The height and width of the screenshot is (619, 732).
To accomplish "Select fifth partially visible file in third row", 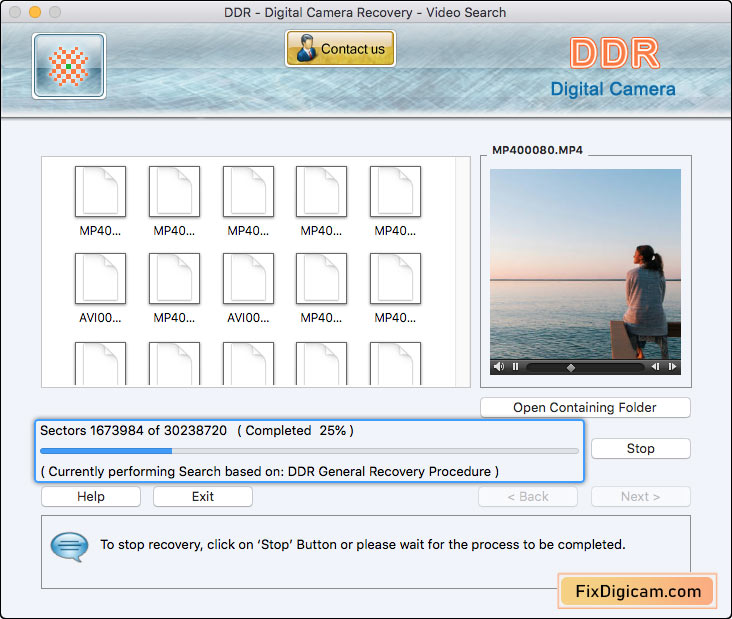I will click(395, 364).
